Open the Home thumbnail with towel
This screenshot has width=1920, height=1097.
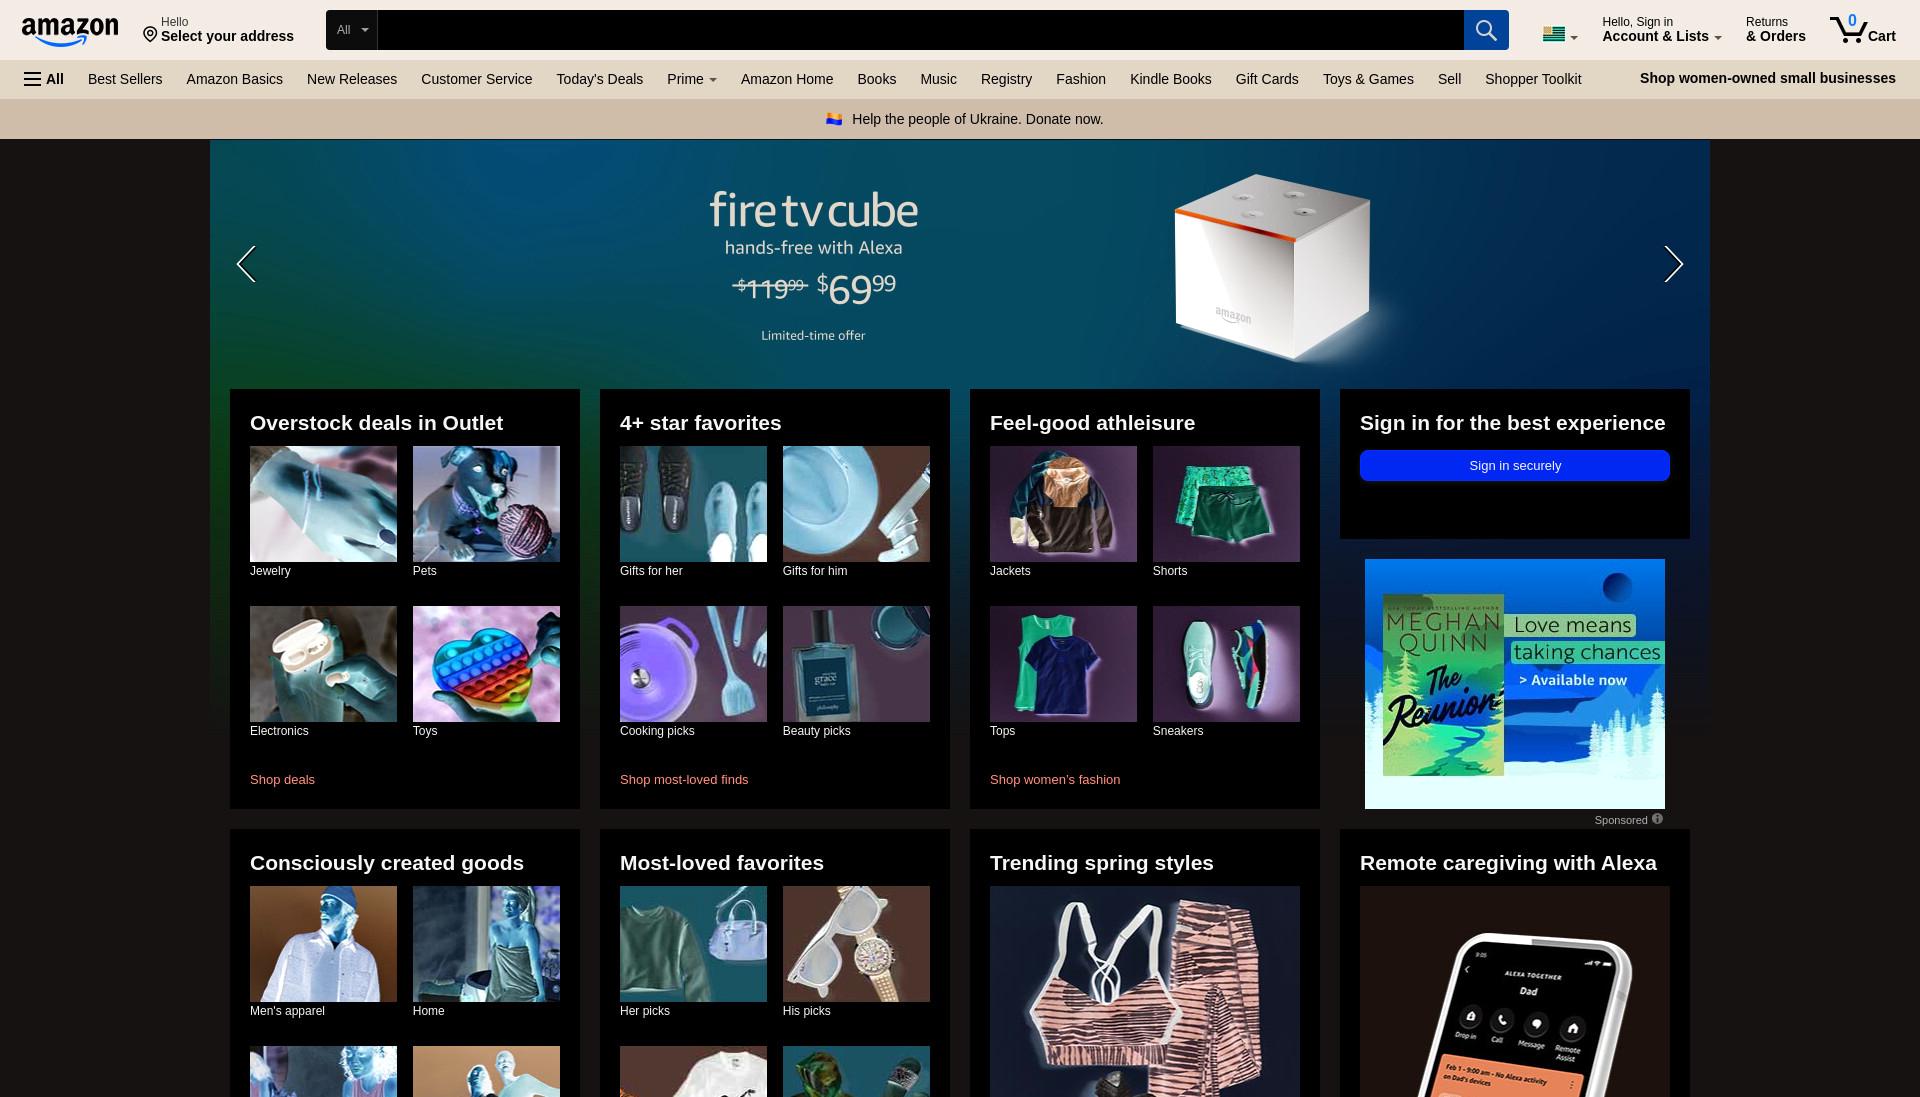[486, 944]
